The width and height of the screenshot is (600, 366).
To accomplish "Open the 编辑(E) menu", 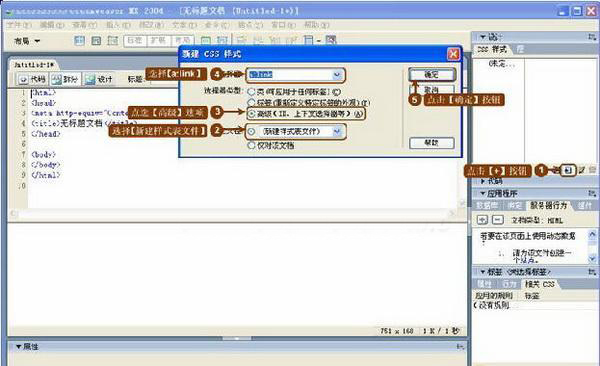I will (x=52, y=25).
